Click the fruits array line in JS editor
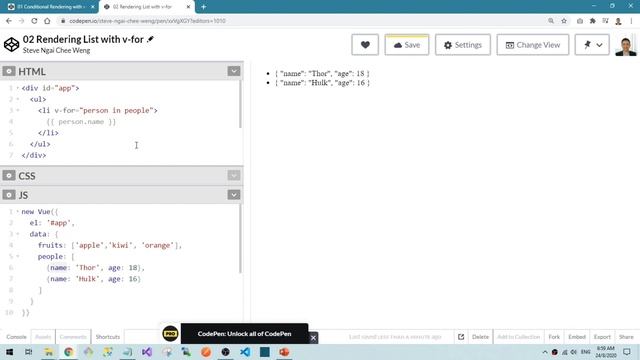Viewport: 640px width, 360px height. 109,245
